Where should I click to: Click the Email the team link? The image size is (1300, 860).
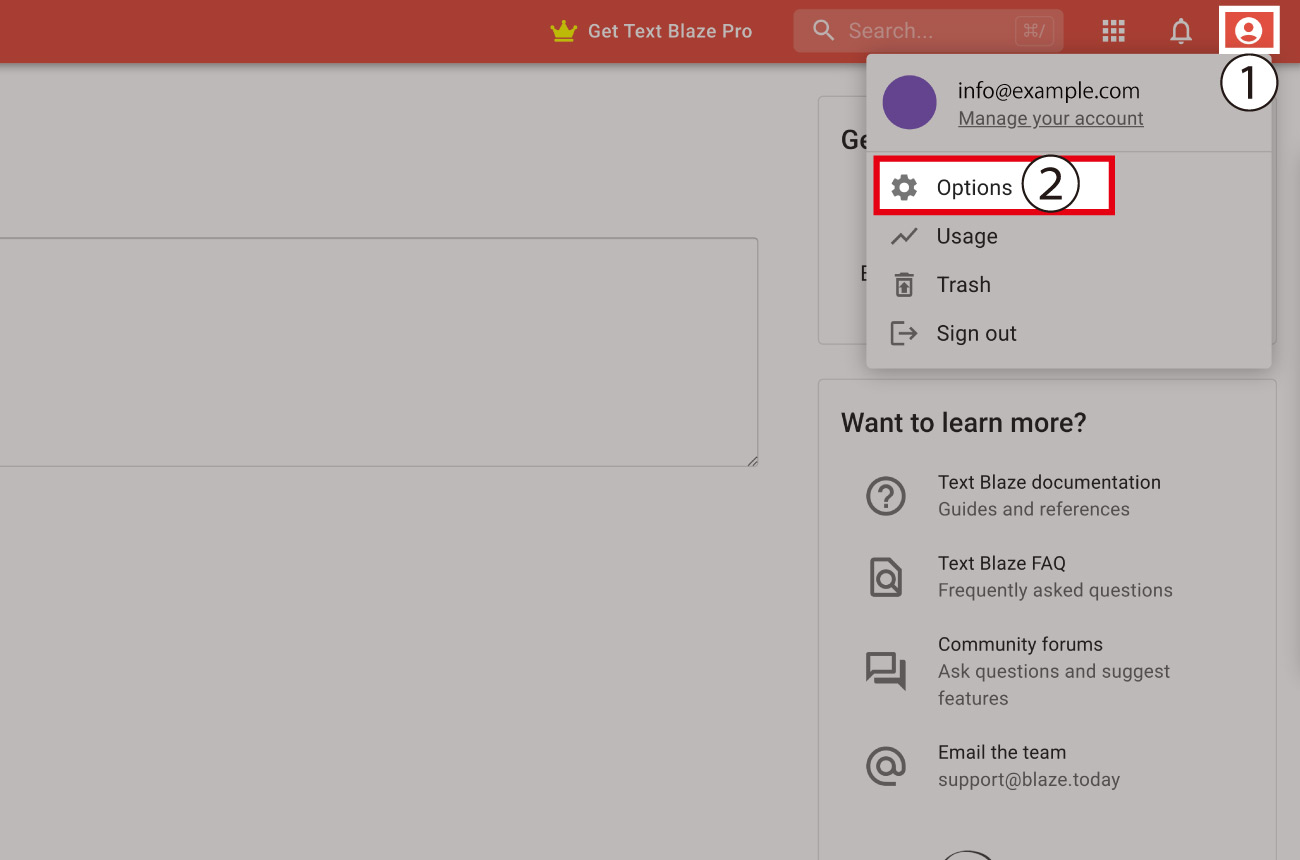pos(1002,752)
